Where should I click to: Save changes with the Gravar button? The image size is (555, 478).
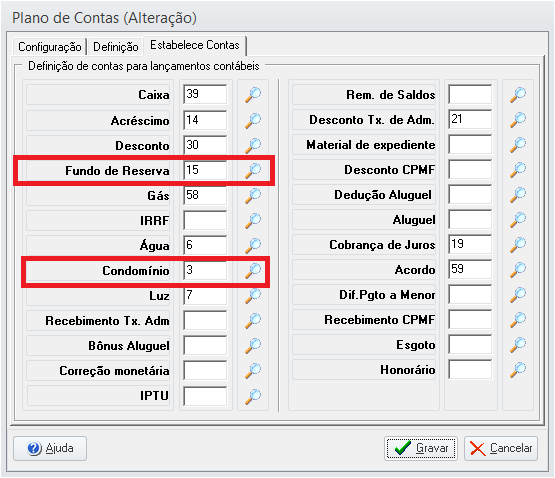click(x=421, y=448)
